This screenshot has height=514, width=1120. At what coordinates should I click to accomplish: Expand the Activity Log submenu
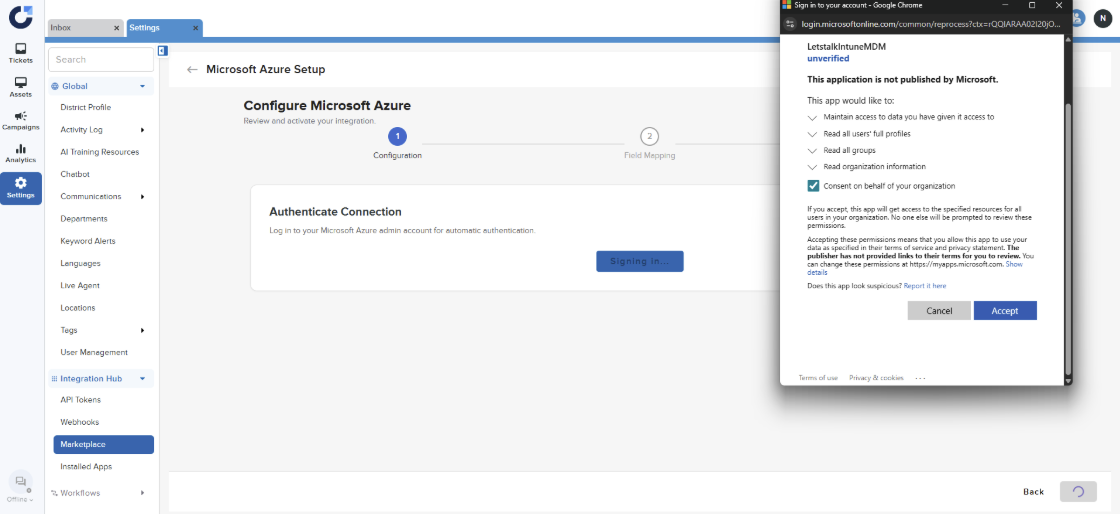[x=142, y=130]
